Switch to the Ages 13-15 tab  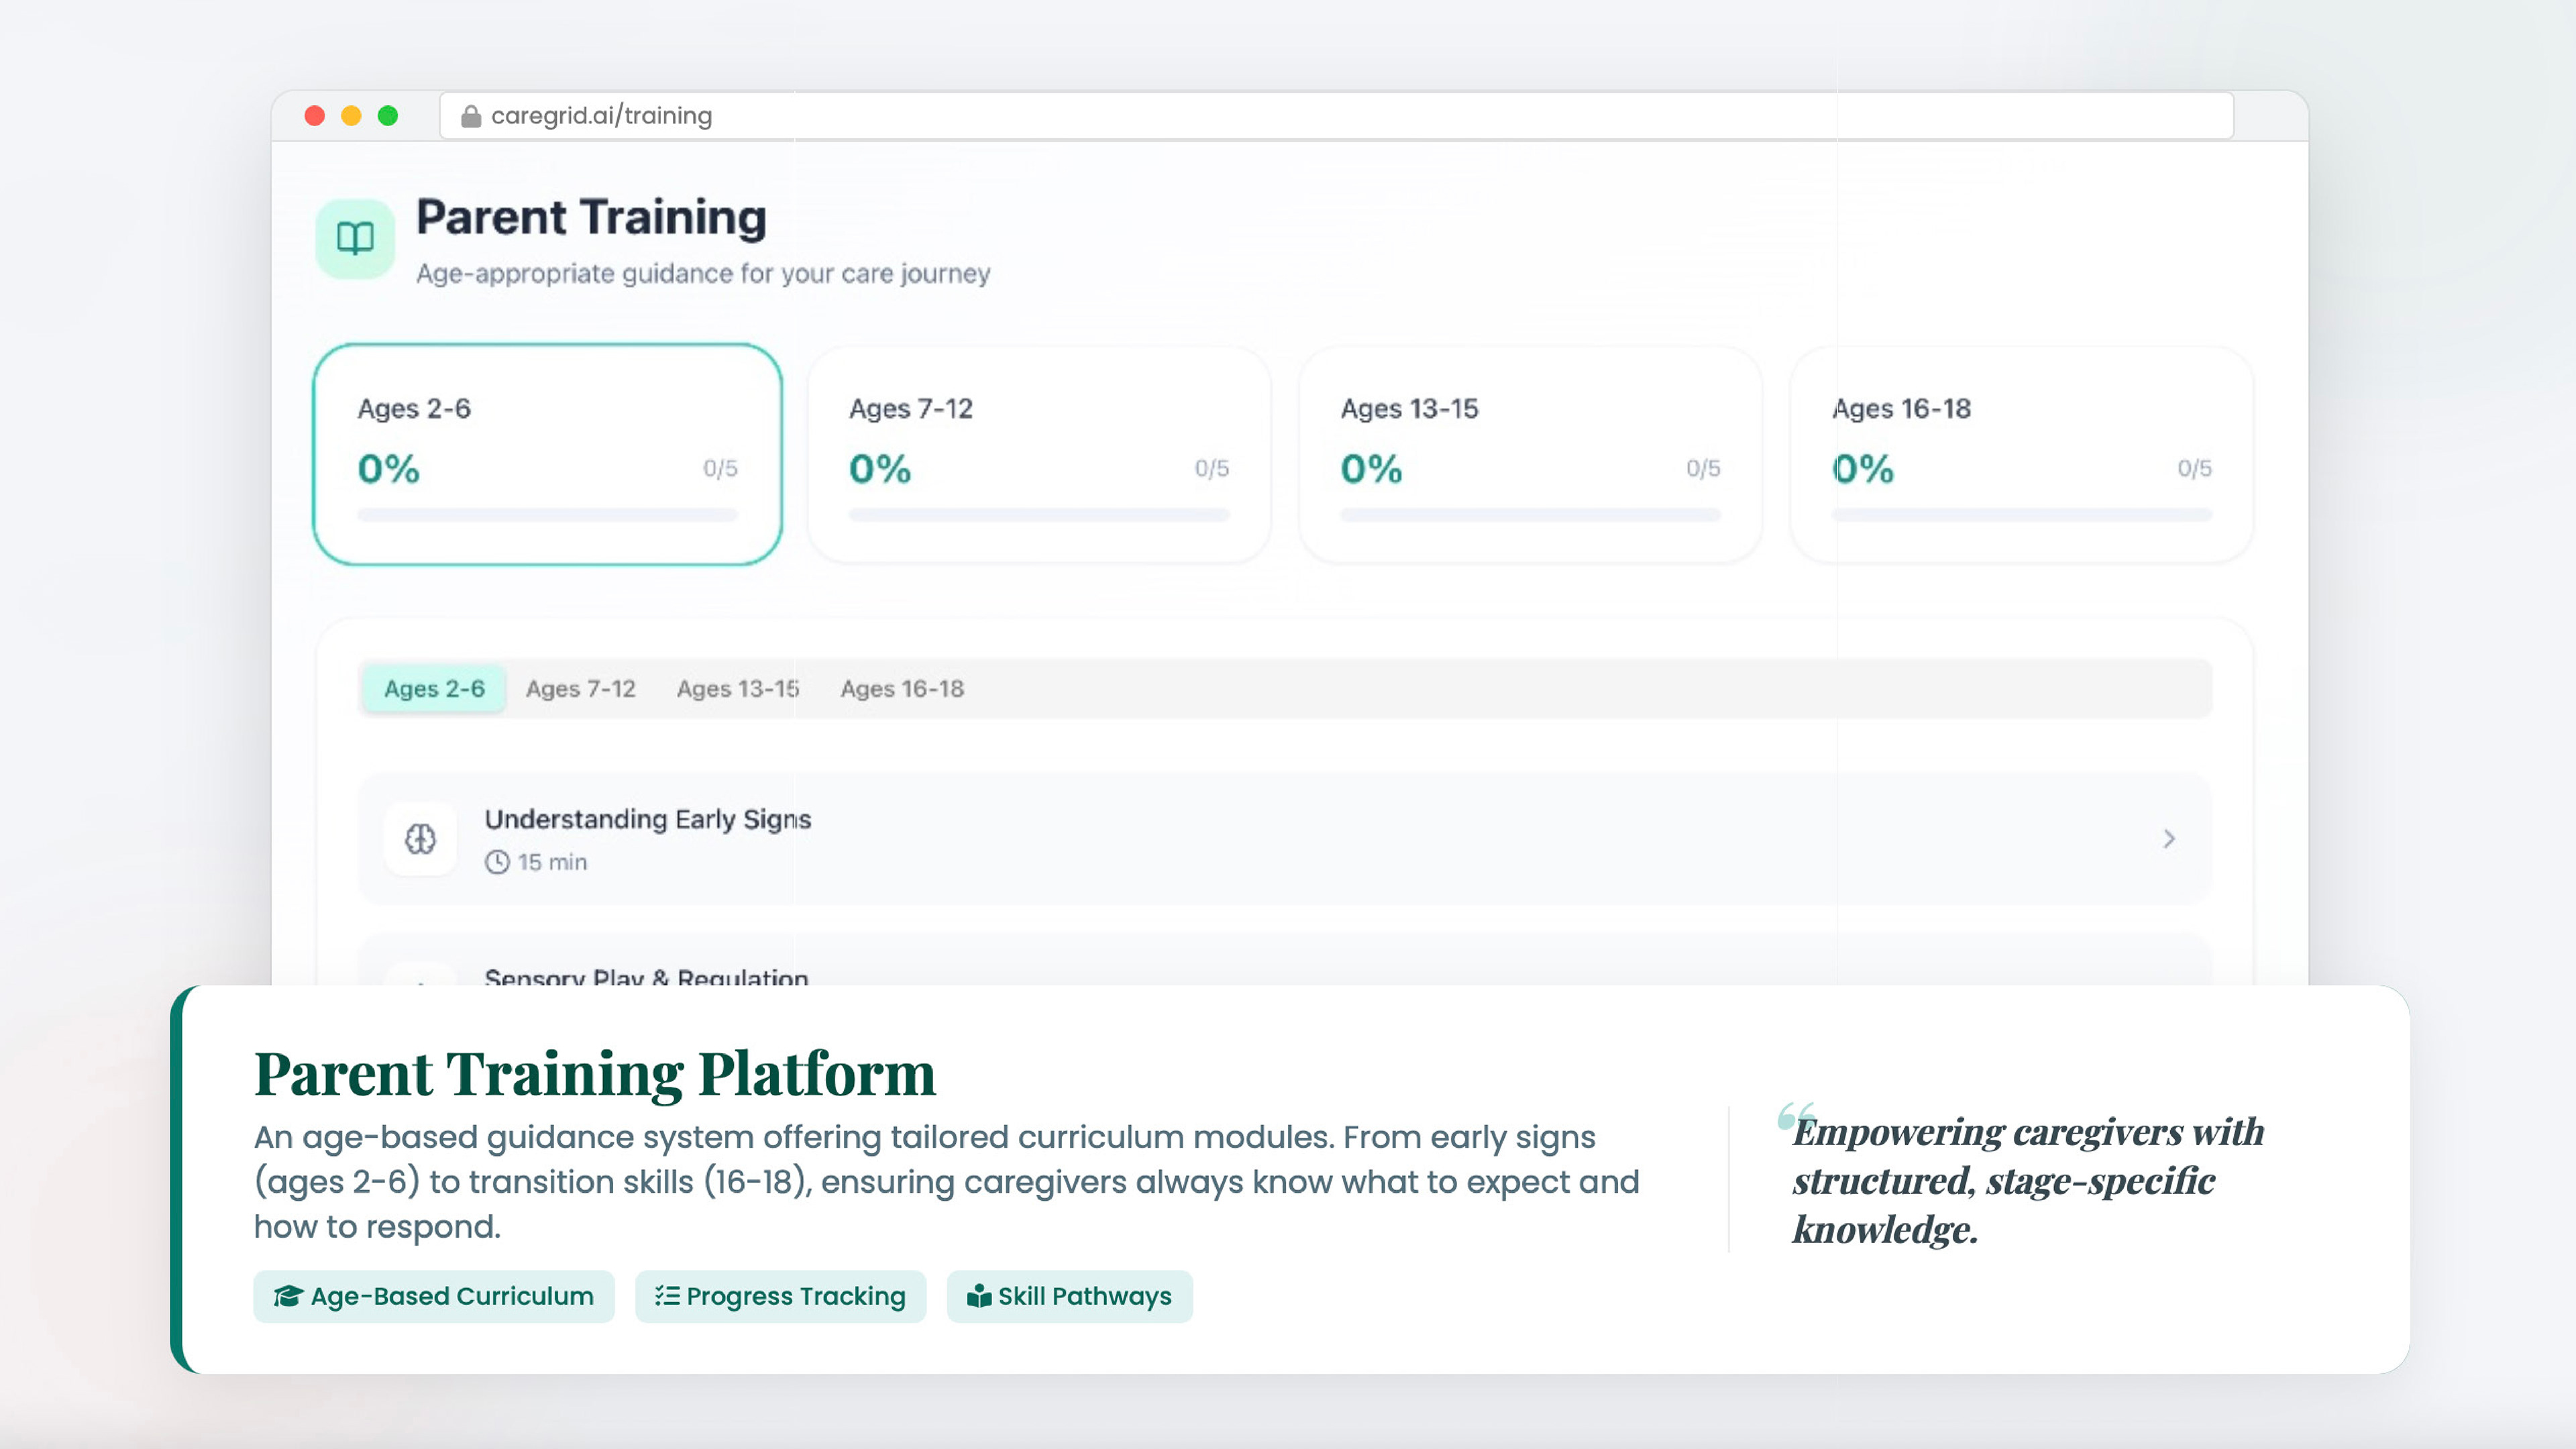tap(737, 688)
